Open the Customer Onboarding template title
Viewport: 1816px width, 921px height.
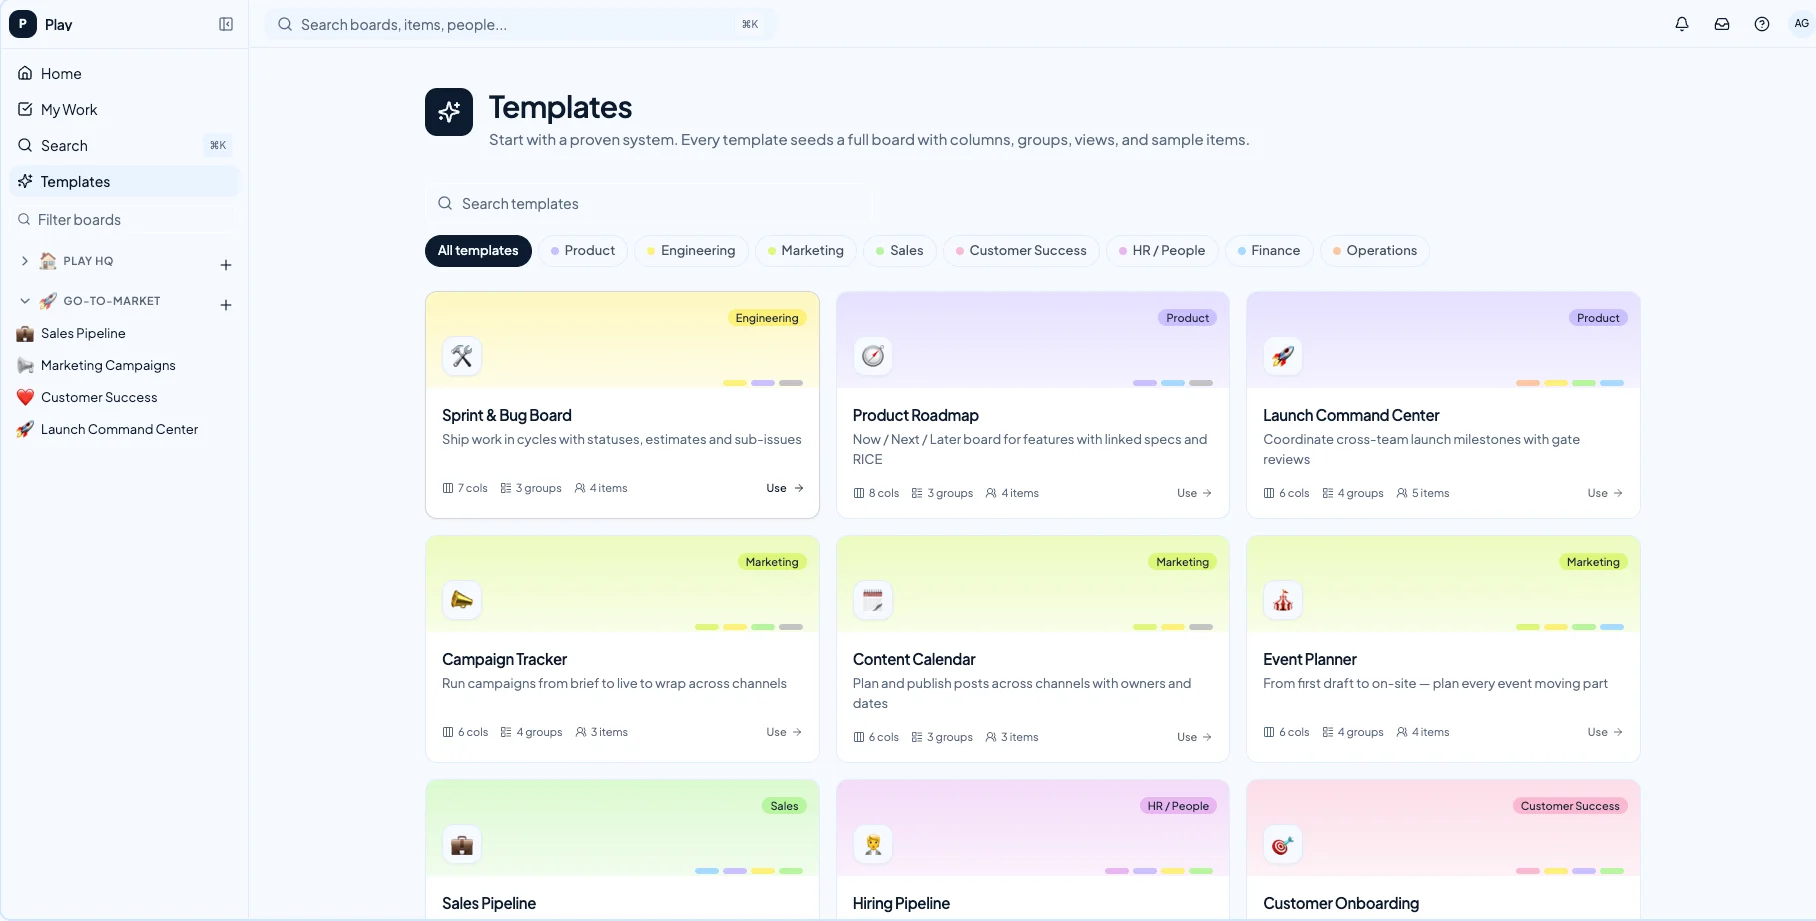pyautogui.click(x=1341, y=903)
